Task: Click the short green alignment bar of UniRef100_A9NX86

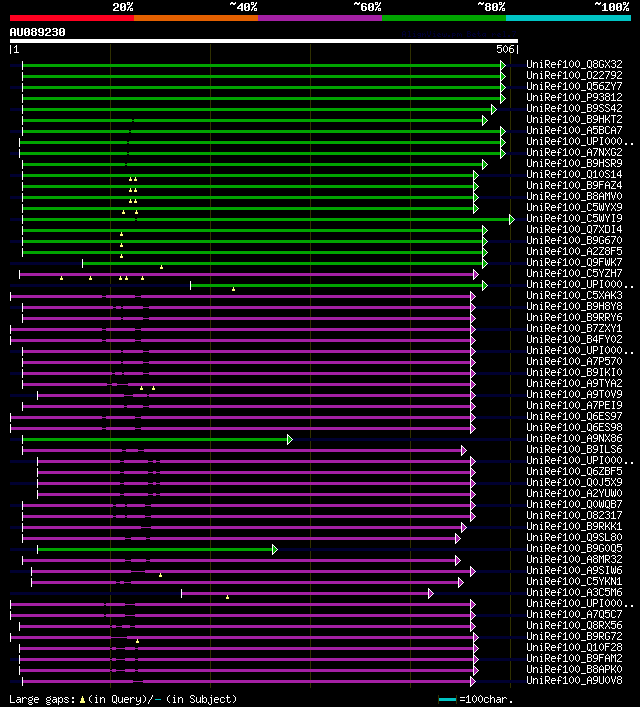Action: tap(155, 440)
